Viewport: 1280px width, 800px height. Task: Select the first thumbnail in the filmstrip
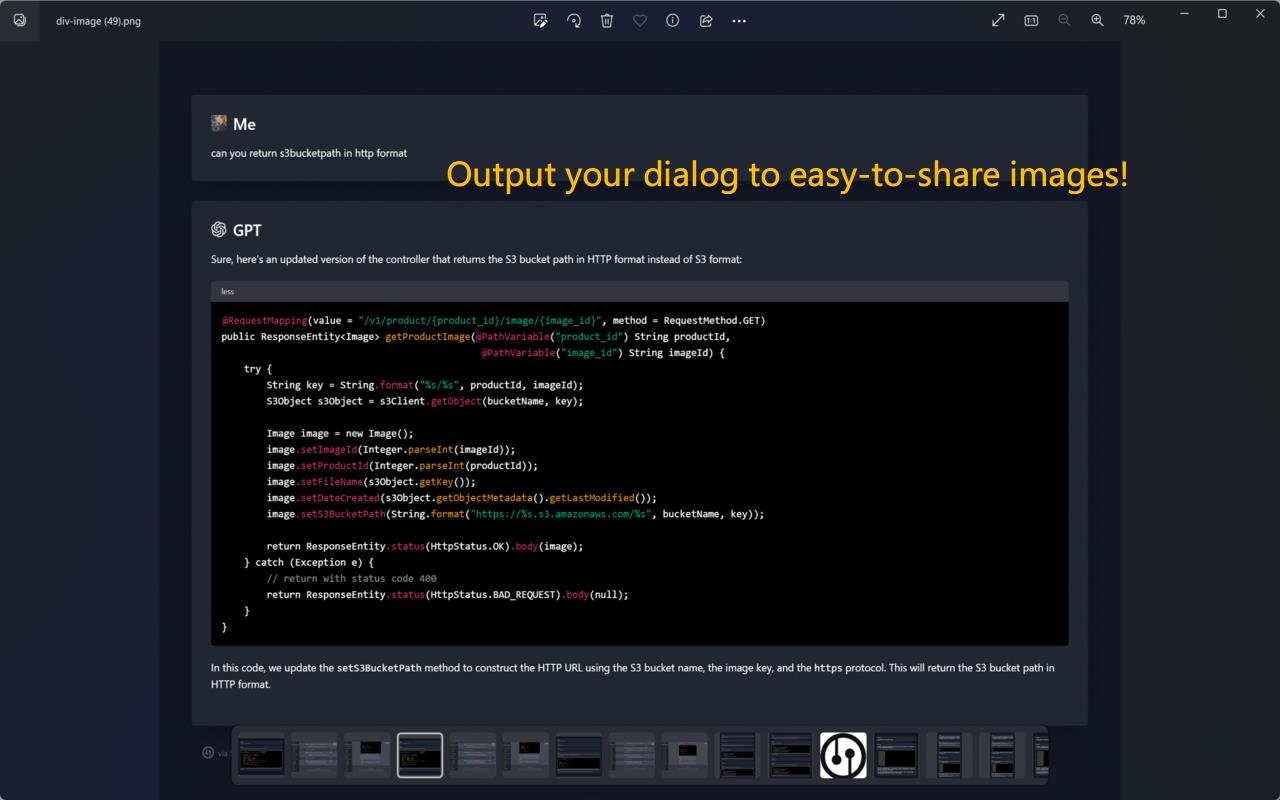click(x=263, y=755)
